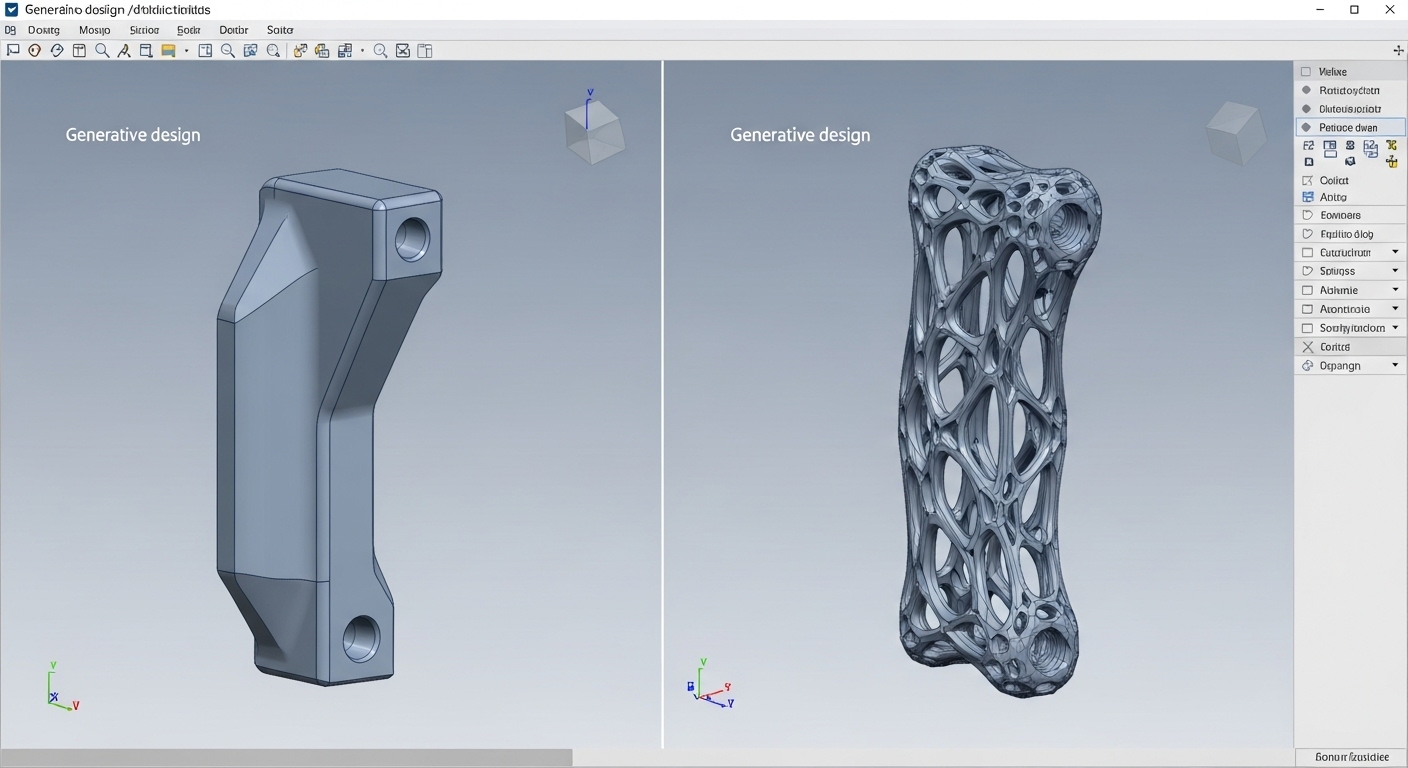
Task: Click the app logo in title bar
Action: click(x=11, y=10)
